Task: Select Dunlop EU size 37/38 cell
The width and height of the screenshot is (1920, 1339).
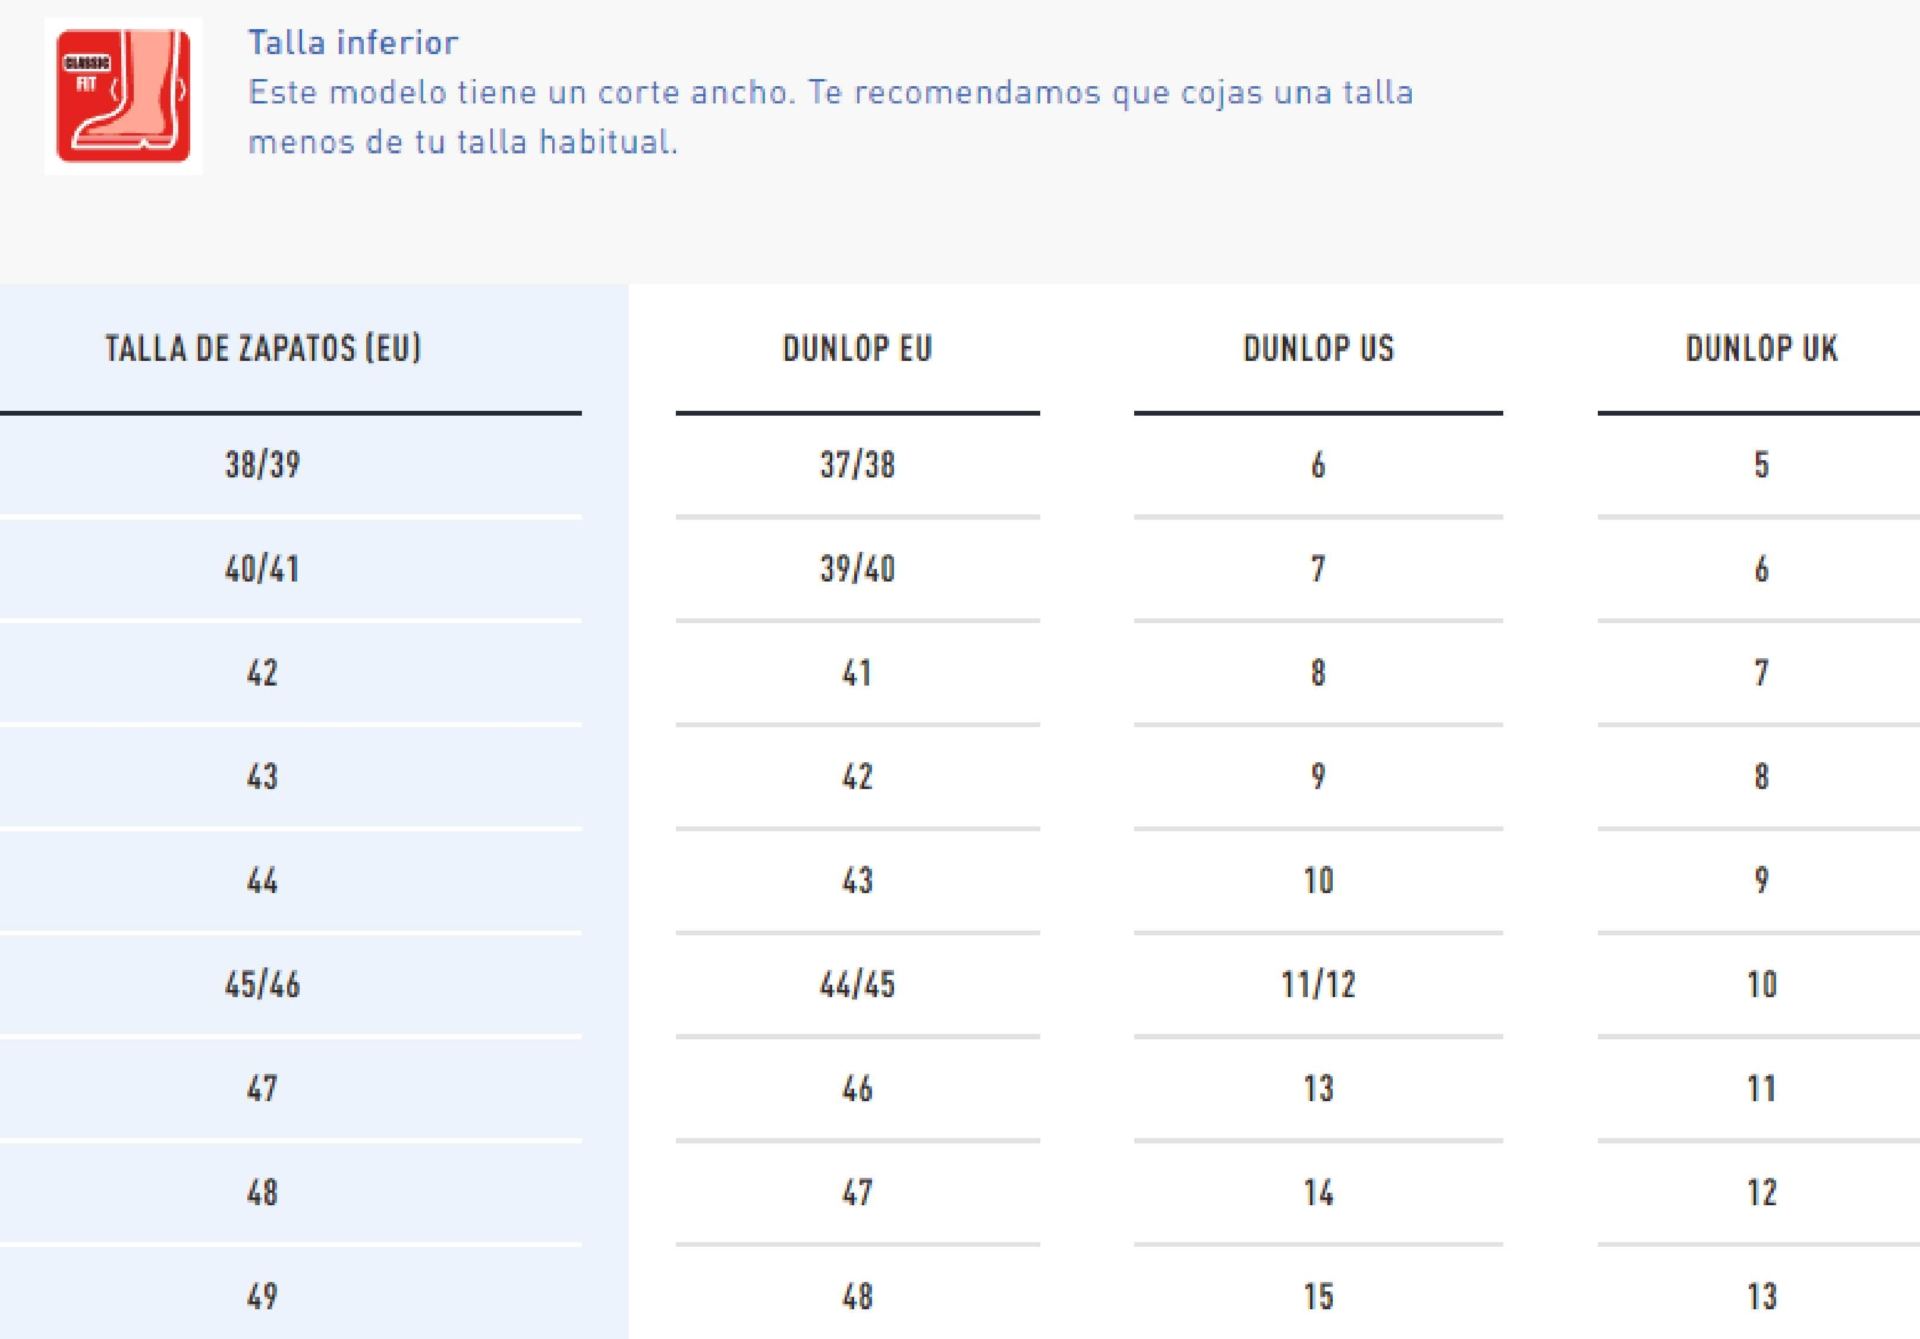Action: click(857, 465)
